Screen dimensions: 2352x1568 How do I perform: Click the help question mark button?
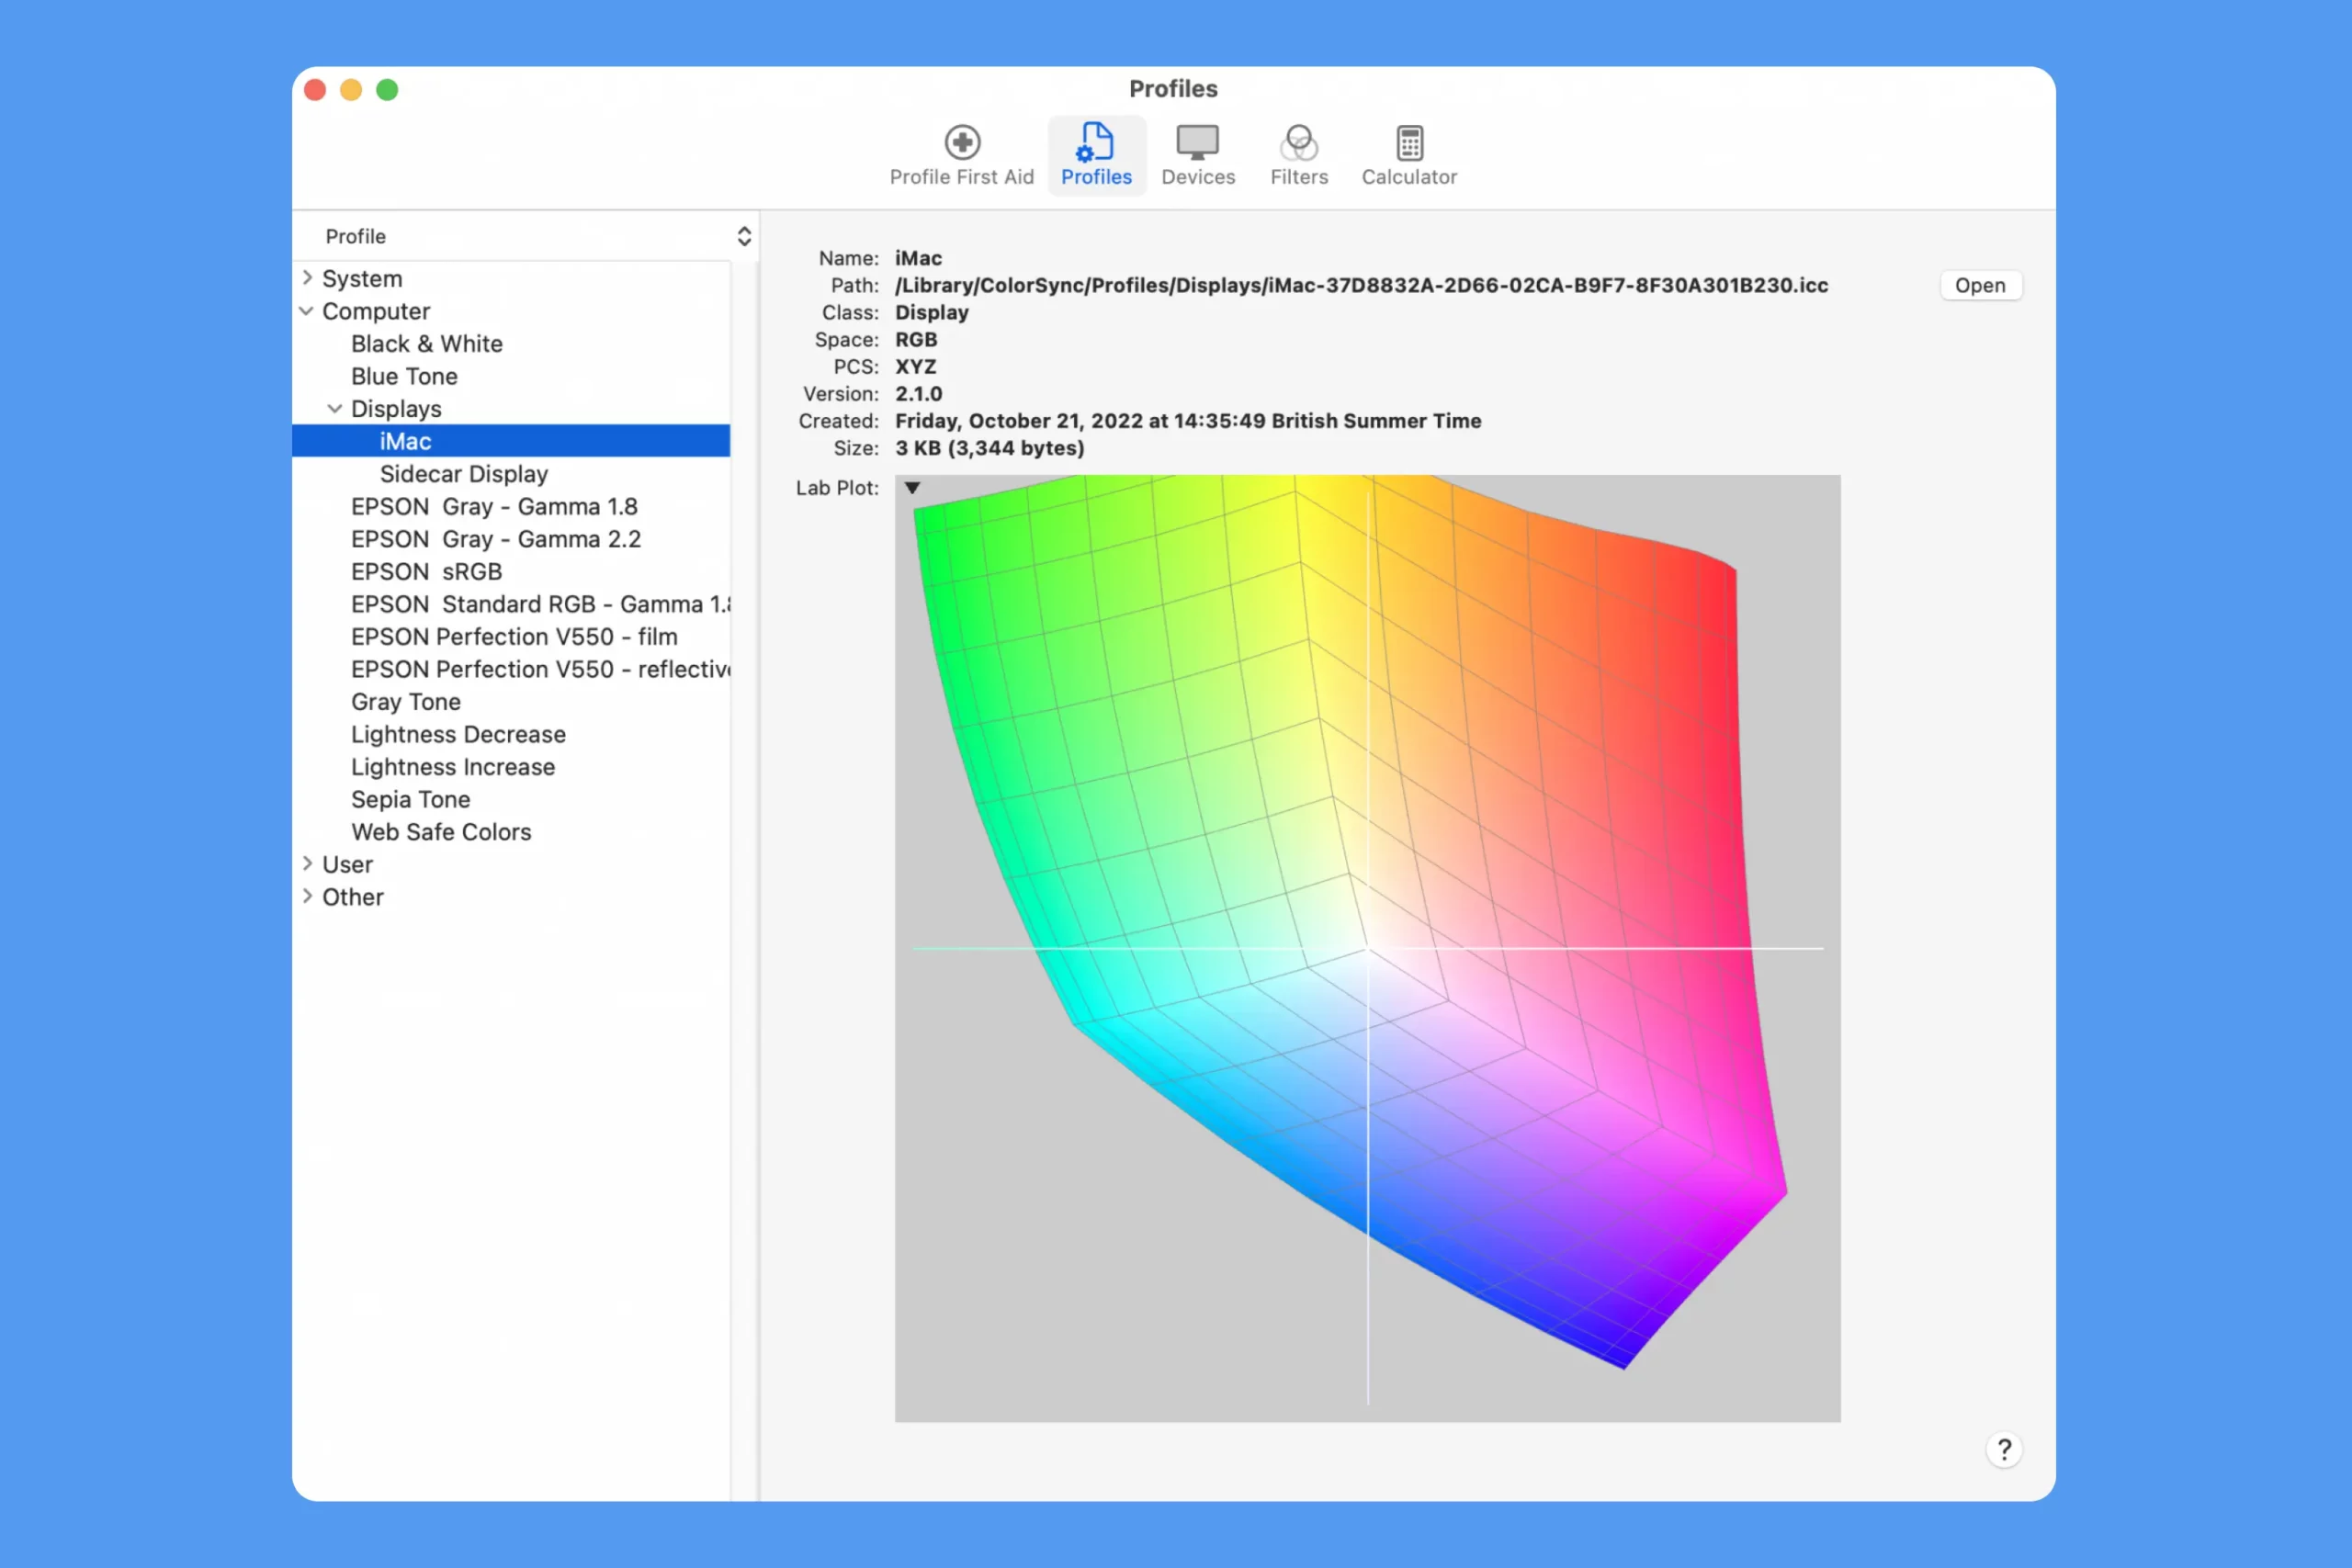pos(2003,1449)
